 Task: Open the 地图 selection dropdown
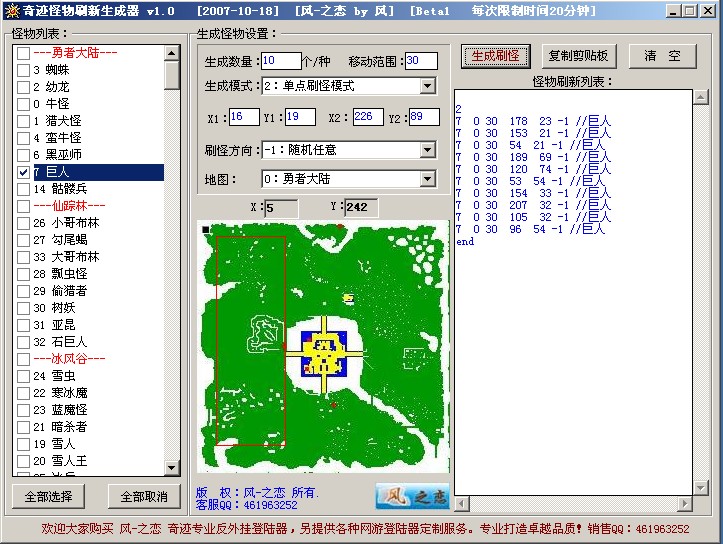click(428, 180)
